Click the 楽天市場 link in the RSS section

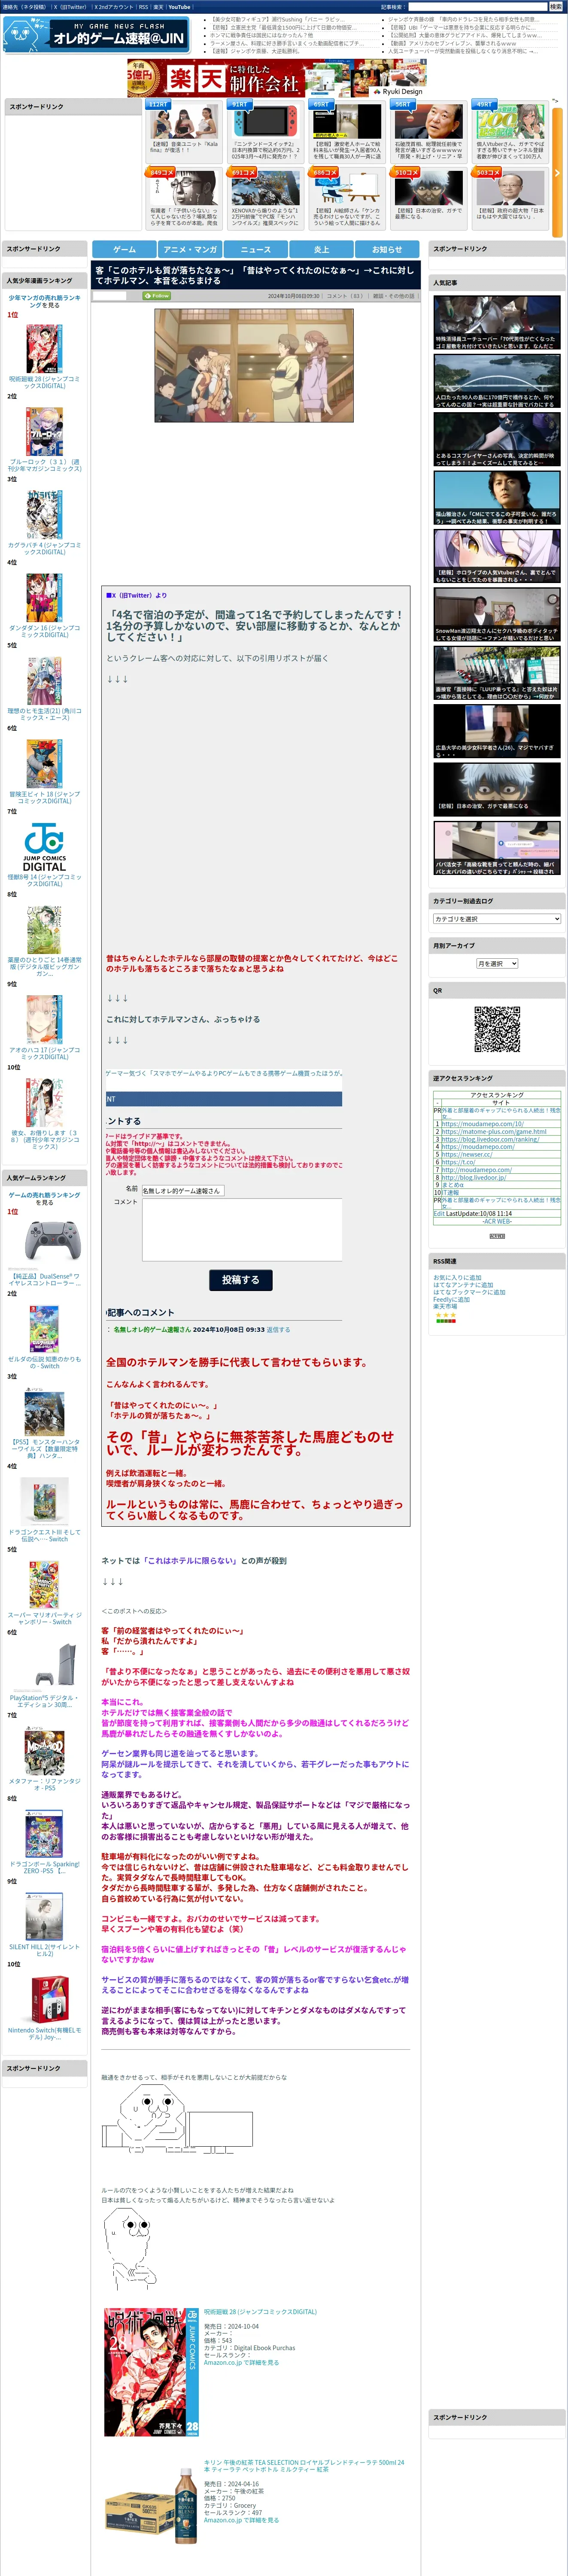click(445, 1306)
